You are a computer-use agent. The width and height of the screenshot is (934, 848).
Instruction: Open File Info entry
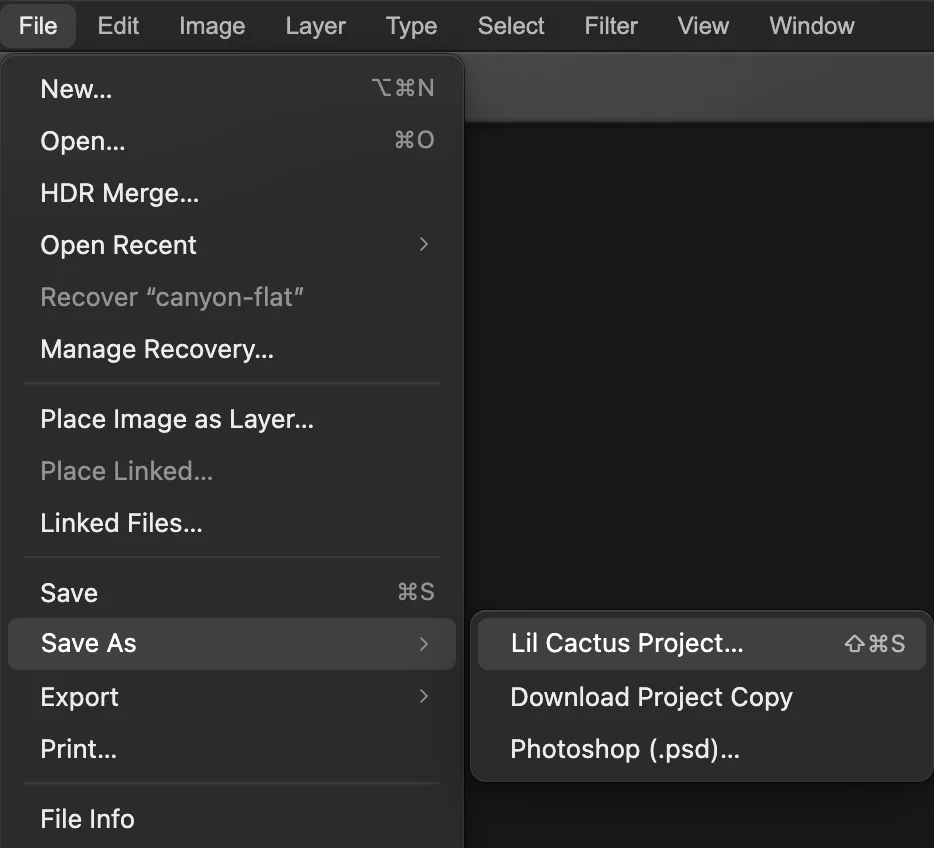[x=232, y=819]
